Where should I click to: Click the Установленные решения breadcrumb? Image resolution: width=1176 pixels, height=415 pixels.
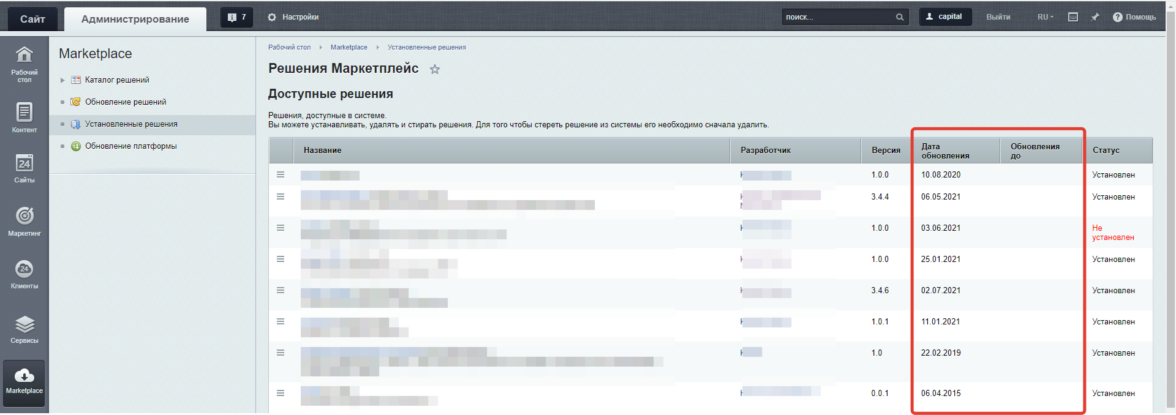coord(427,47)
